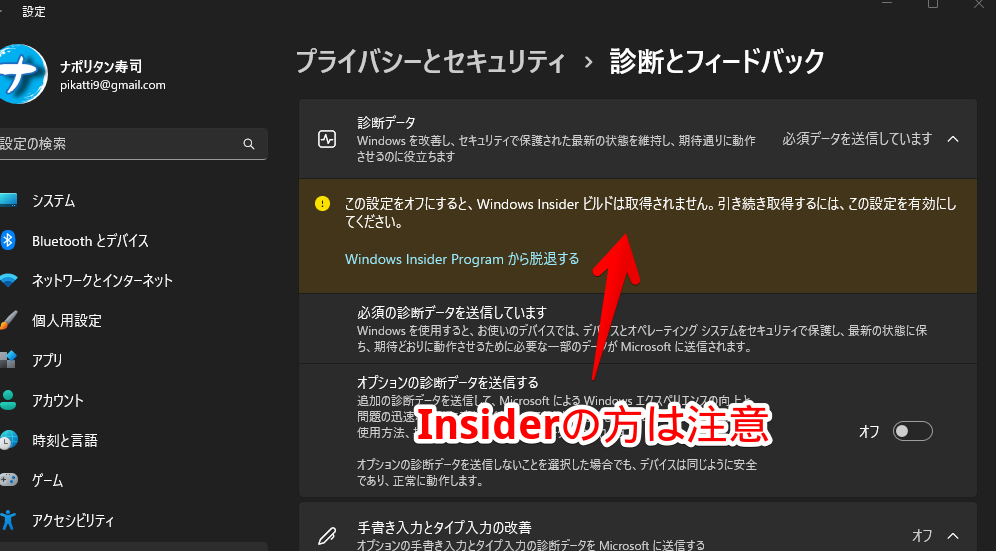Open the 個人用設定 paintbrush icon
Viewport: 996px width, 551px height.
pos(8,320)
